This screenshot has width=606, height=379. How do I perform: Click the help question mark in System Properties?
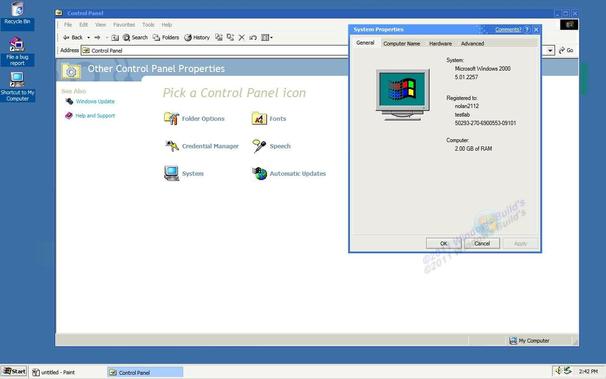click(527, 29)
